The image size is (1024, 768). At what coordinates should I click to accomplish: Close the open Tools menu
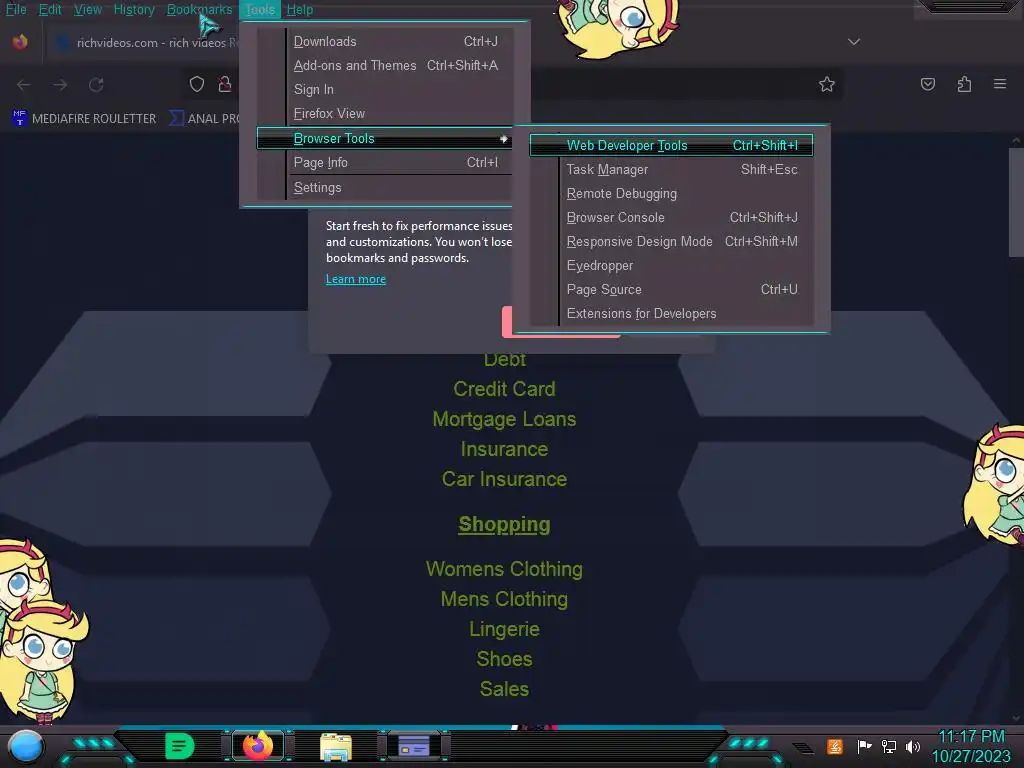(x=260, y=9)
